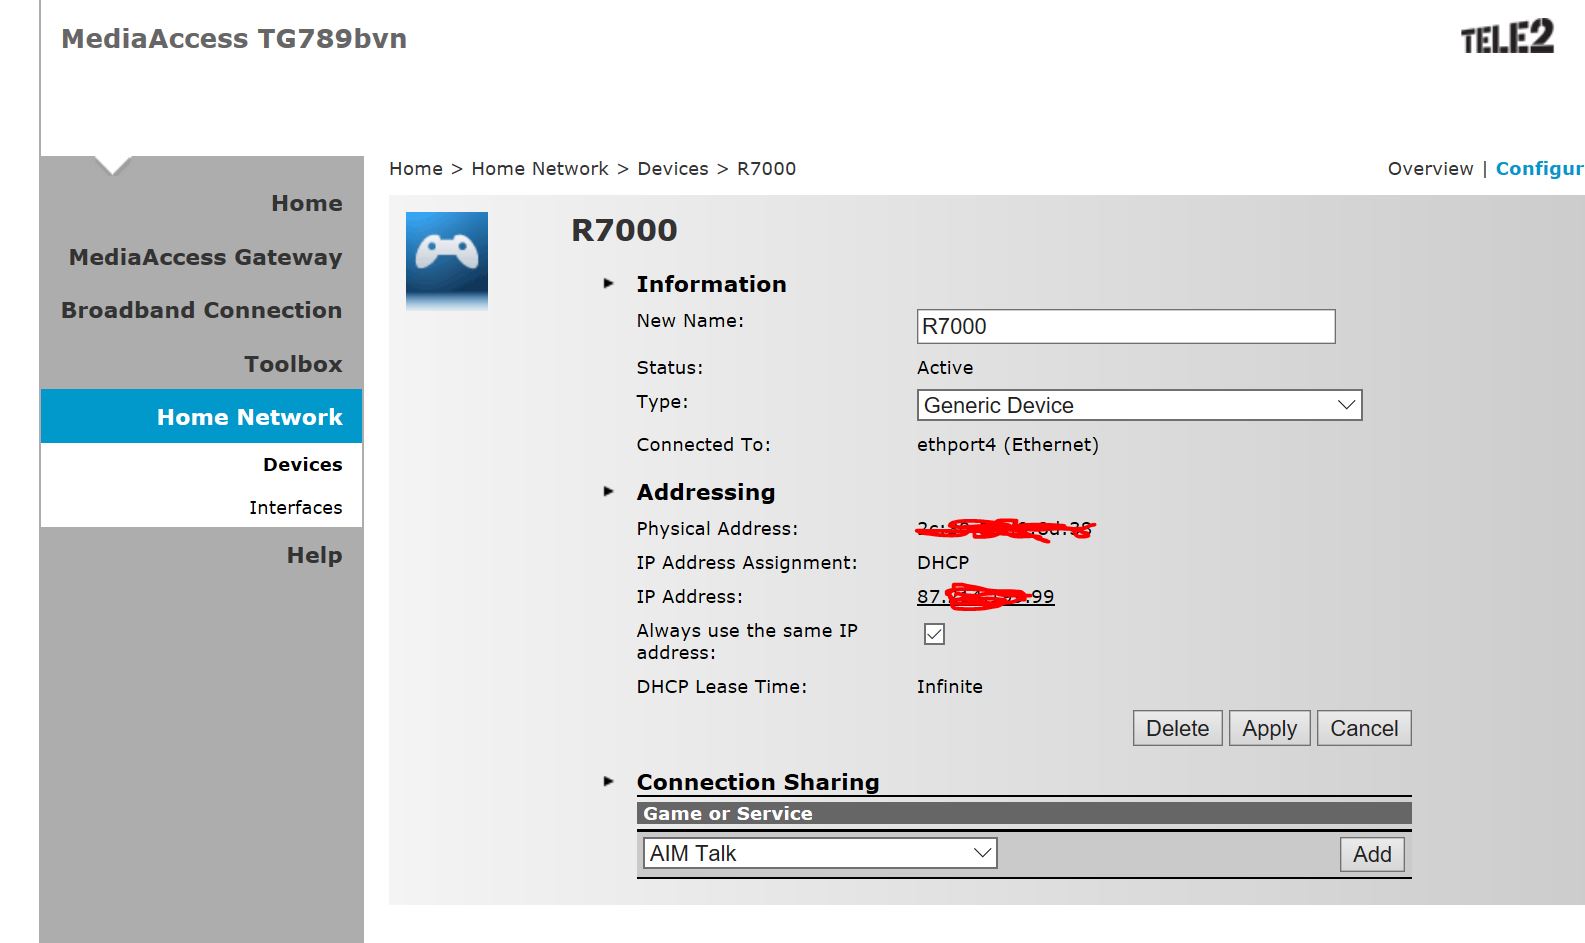Click the Add button for service
Viewport: 1585px width, 943px height.
pos(1372,854)
